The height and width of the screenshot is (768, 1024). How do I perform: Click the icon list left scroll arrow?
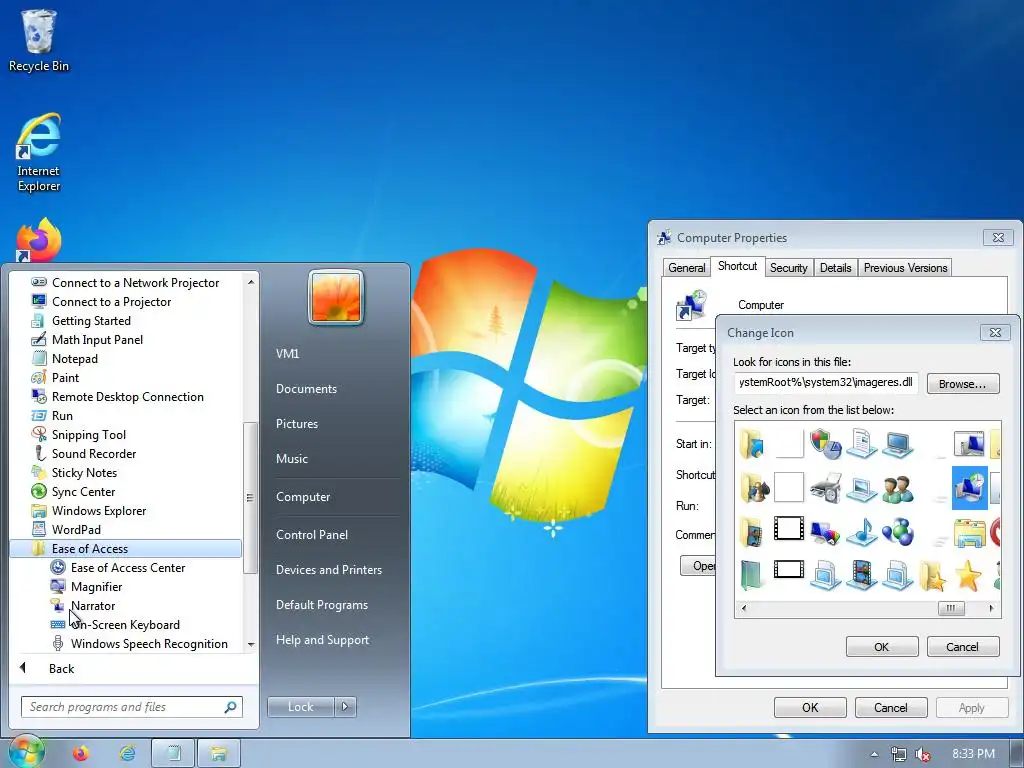[744, 608]
